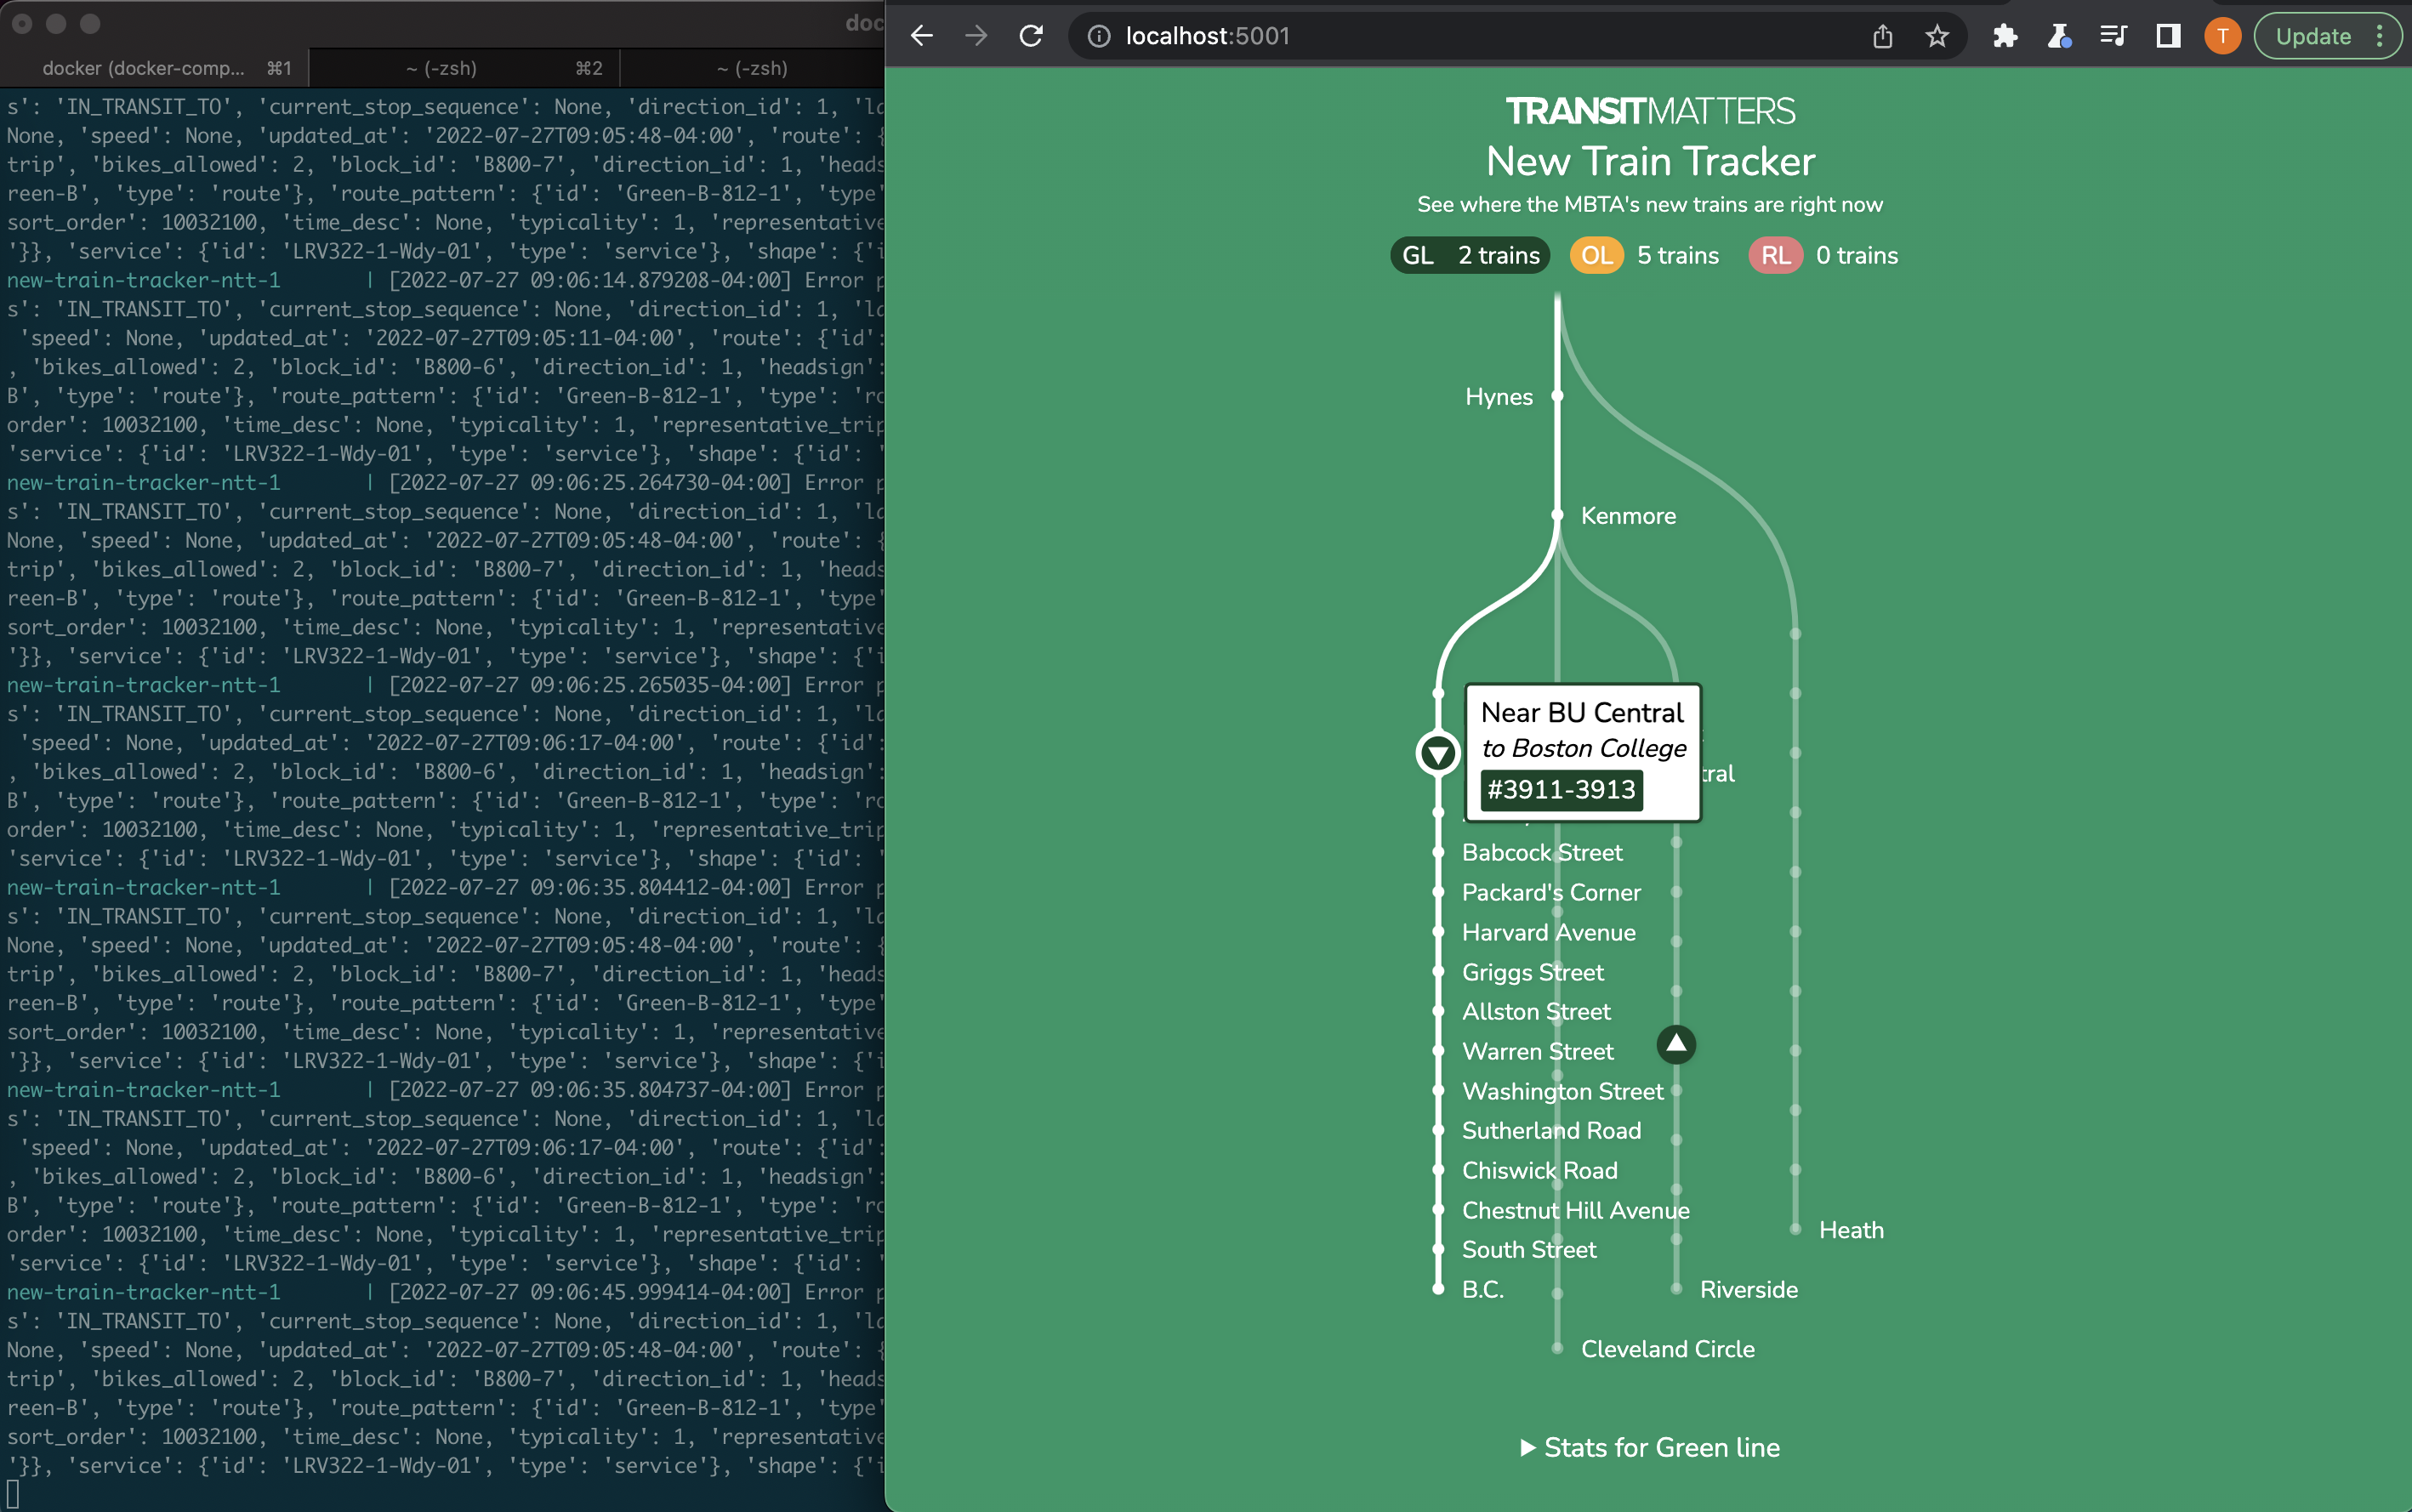Open the orange T profile avatar
The height and width of the screenshot is (1512, 2412).
2222,36
